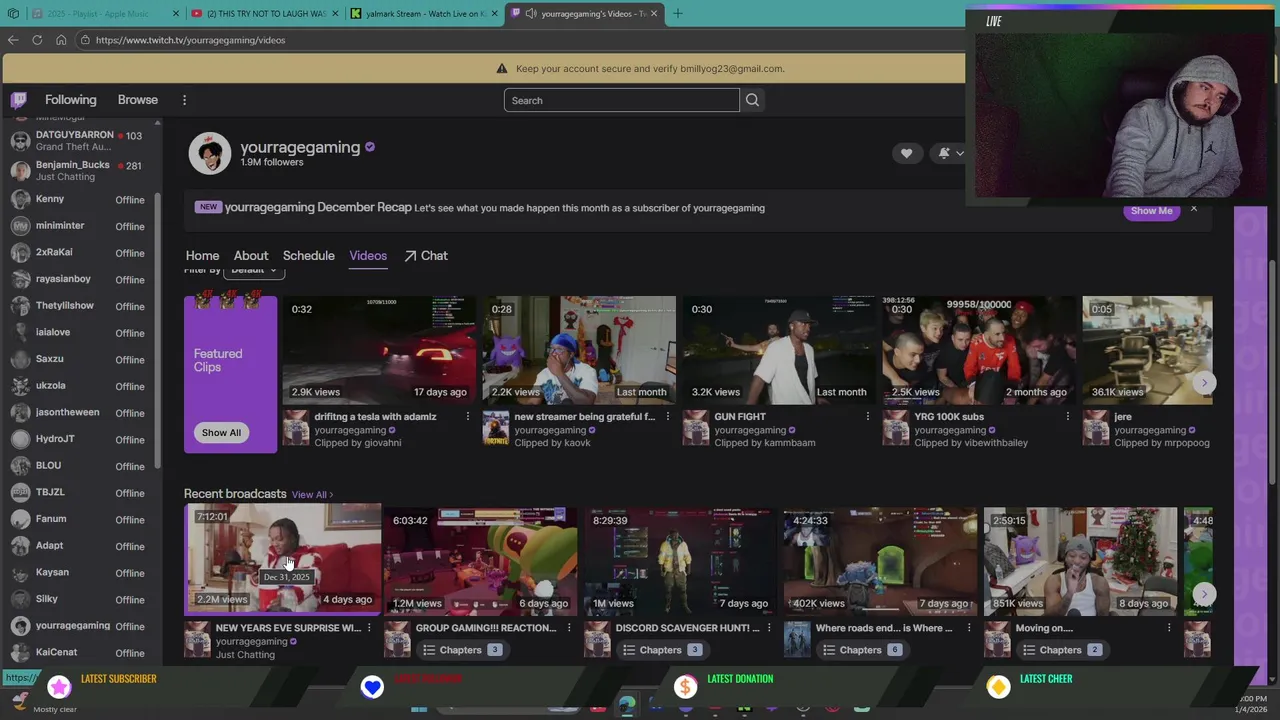Reload the page with the refresh icon
The width and height of the screenshot is (1280, 720).
[x=37, y=40]
